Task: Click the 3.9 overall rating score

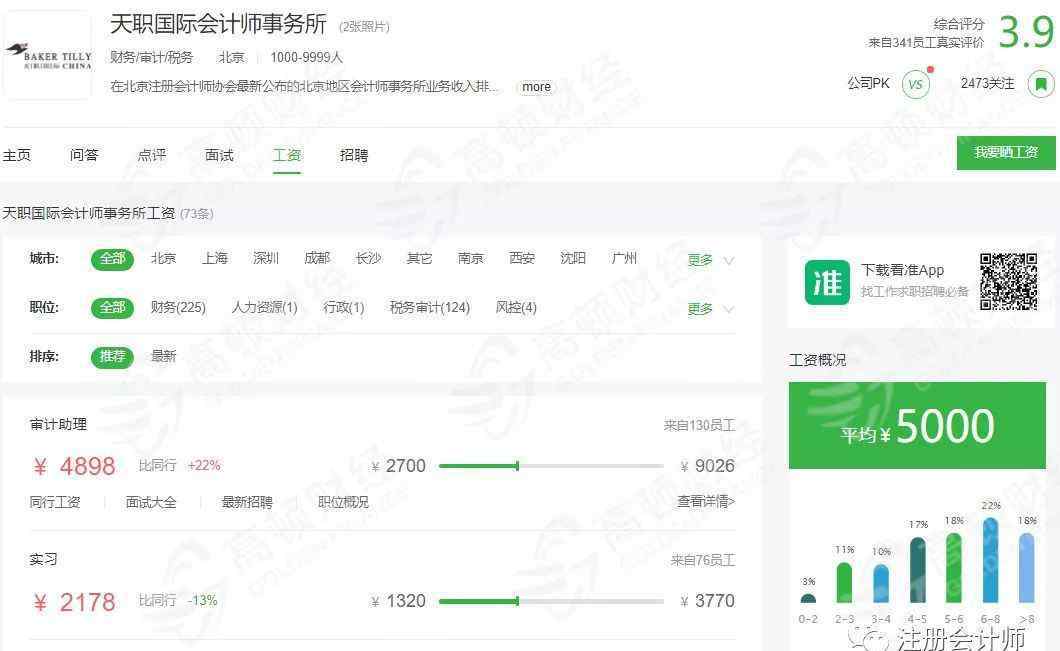Action: coord(1026,32)
